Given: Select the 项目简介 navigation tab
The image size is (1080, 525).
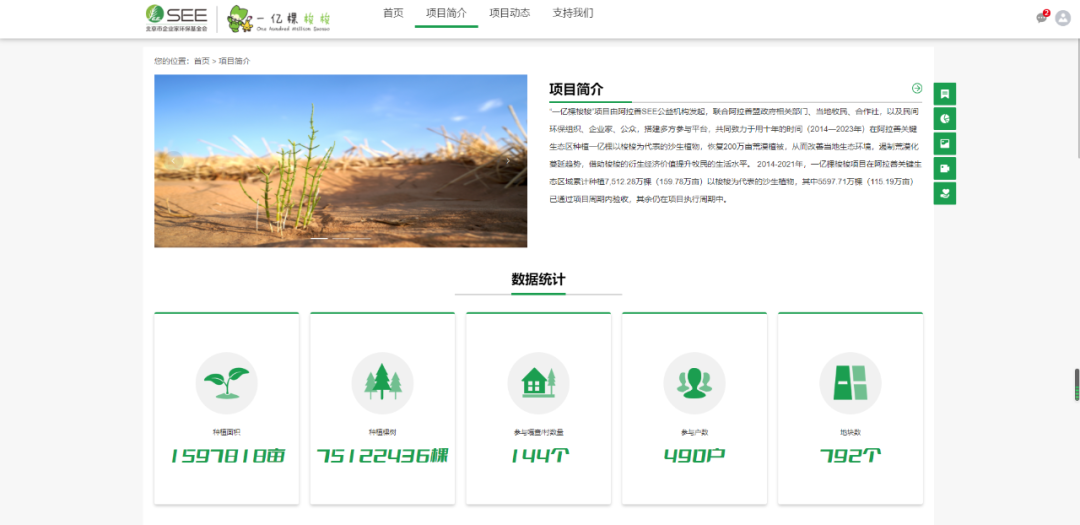Looking at the screenshot, I should (446, 13).
